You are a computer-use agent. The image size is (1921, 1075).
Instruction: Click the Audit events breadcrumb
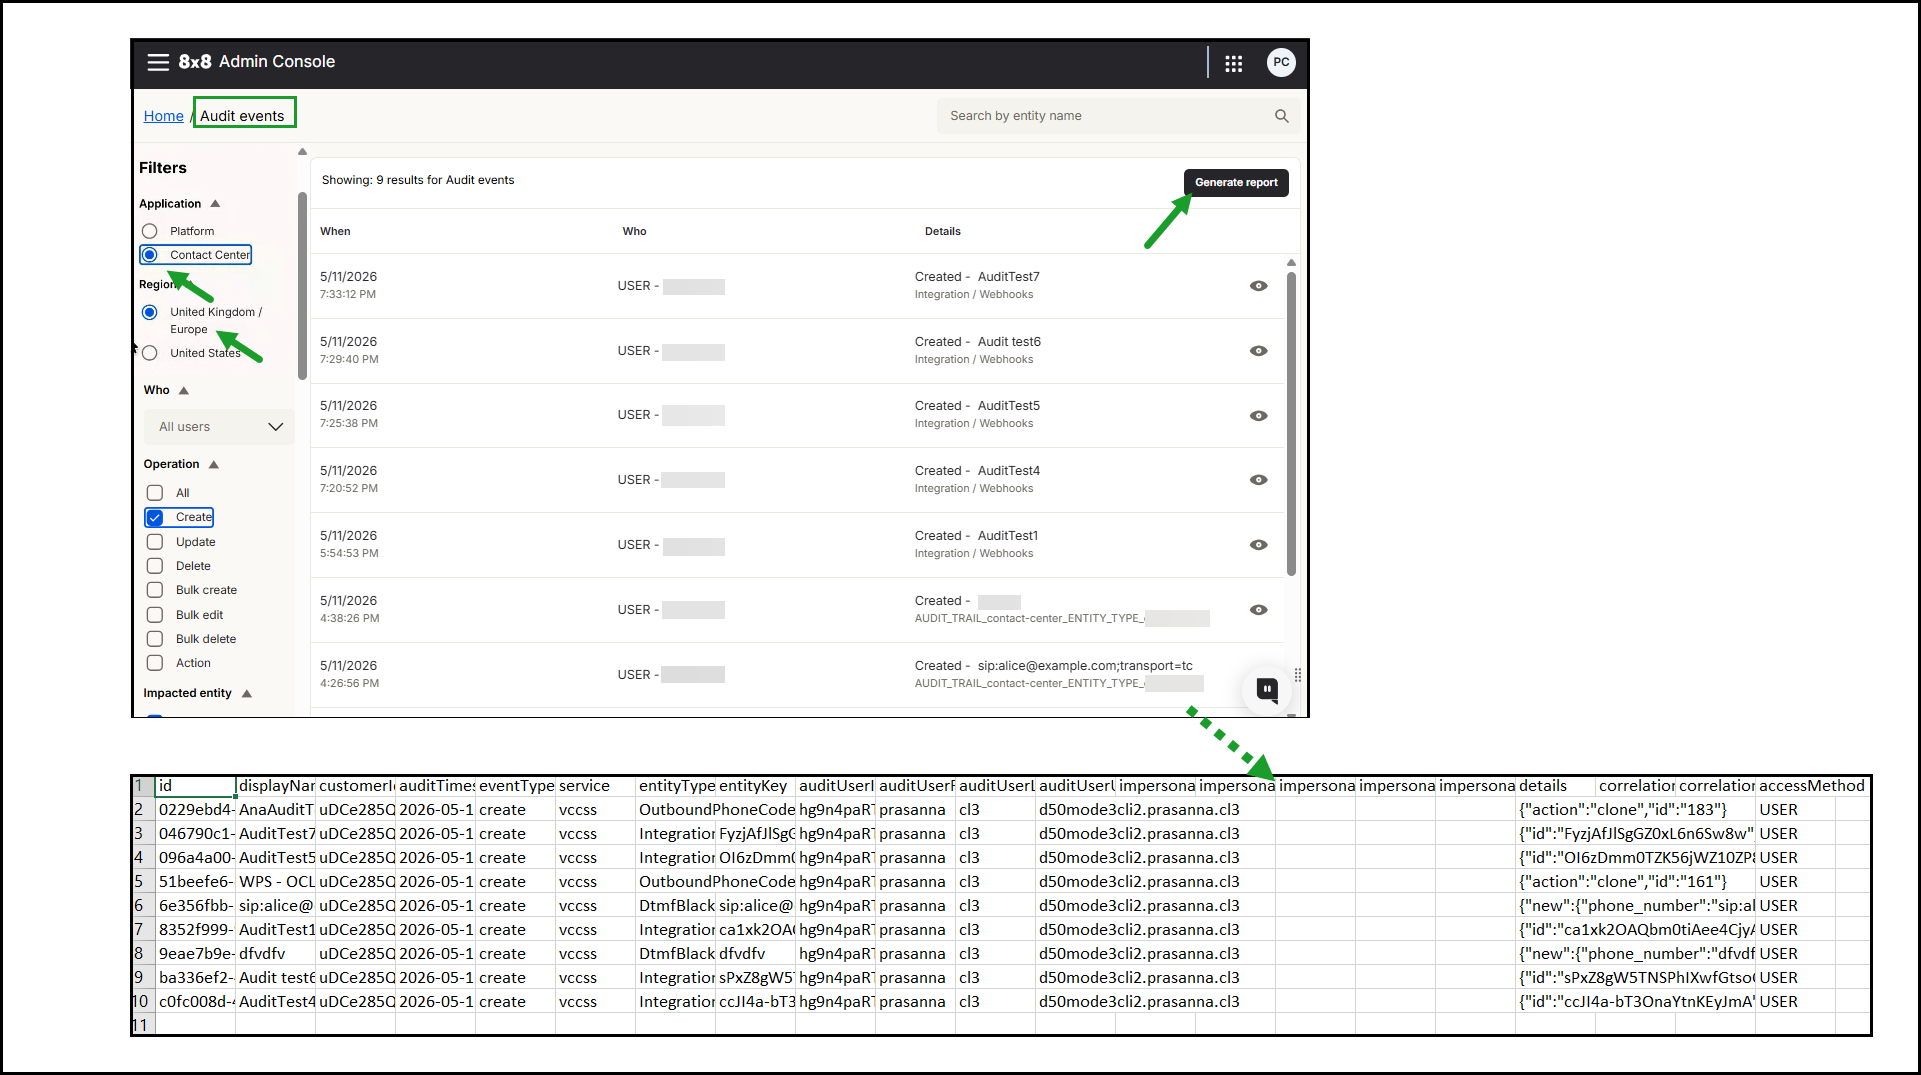(242, 116)
